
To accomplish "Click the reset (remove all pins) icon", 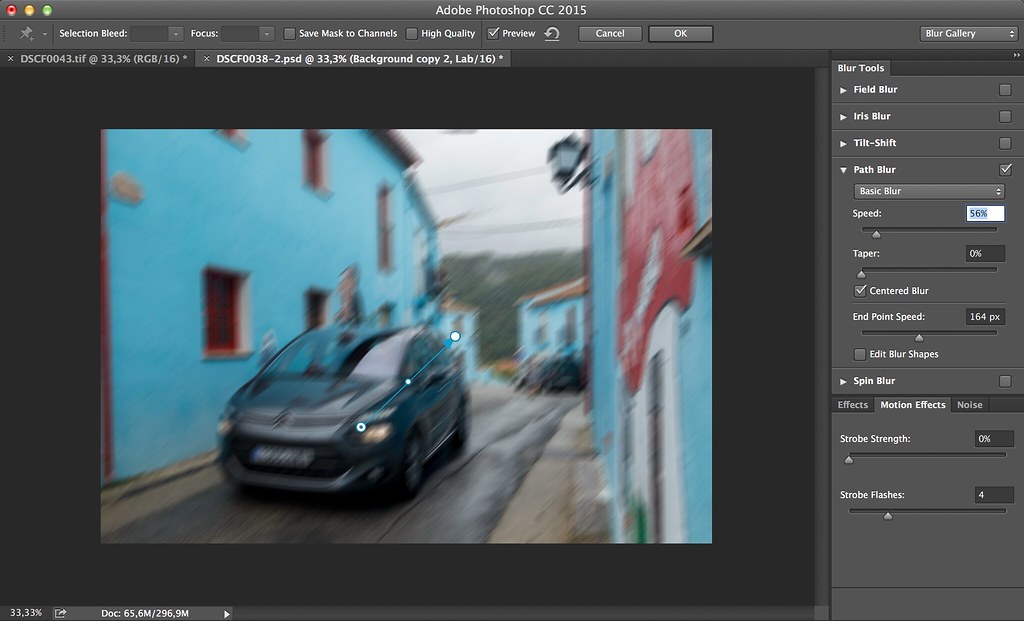I will click(x=552, y=33).
